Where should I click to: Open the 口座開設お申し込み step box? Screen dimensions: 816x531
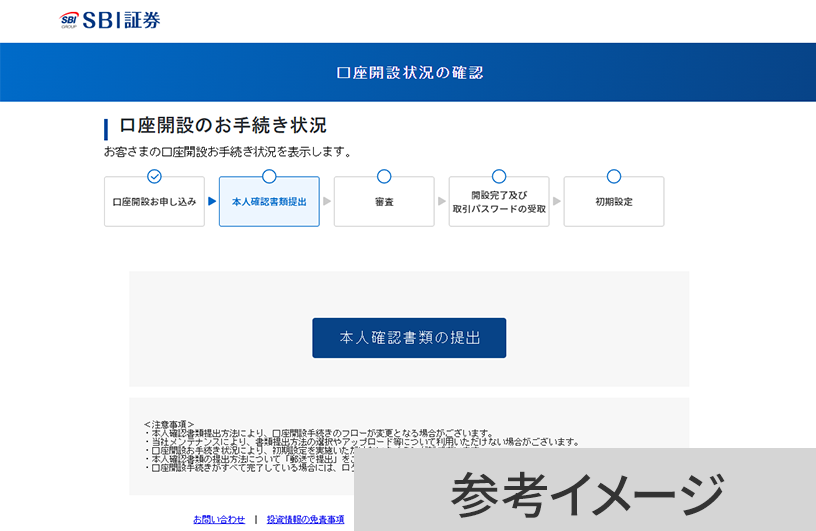tap(154, 202)
